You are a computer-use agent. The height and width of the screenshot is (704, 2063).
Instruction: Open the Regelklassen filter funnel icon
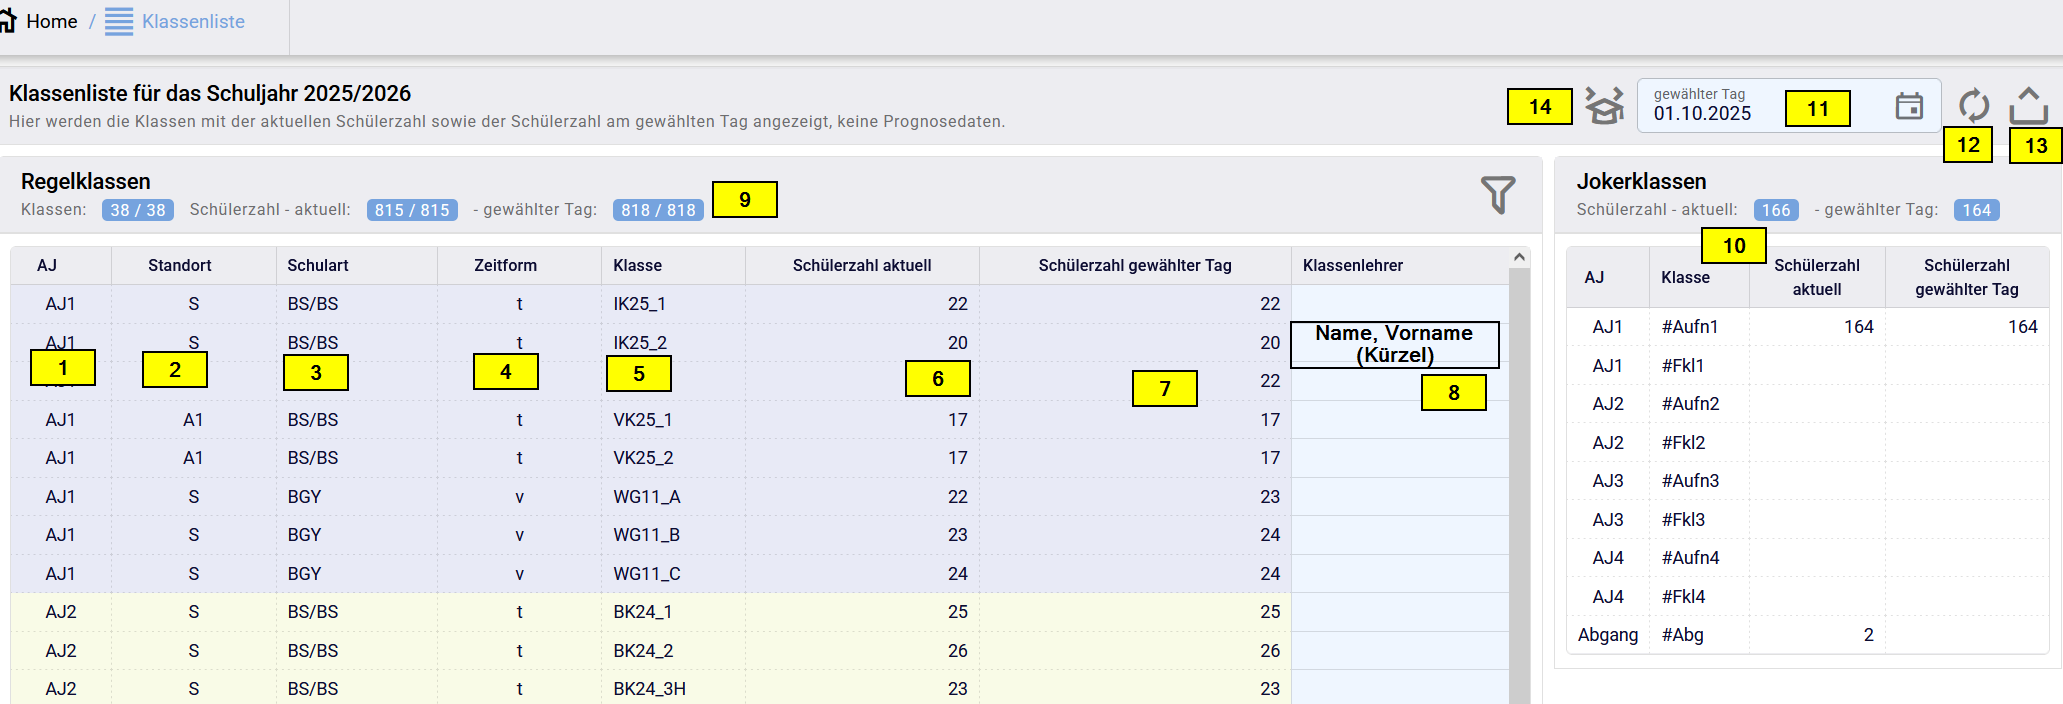coord(1497,194)
